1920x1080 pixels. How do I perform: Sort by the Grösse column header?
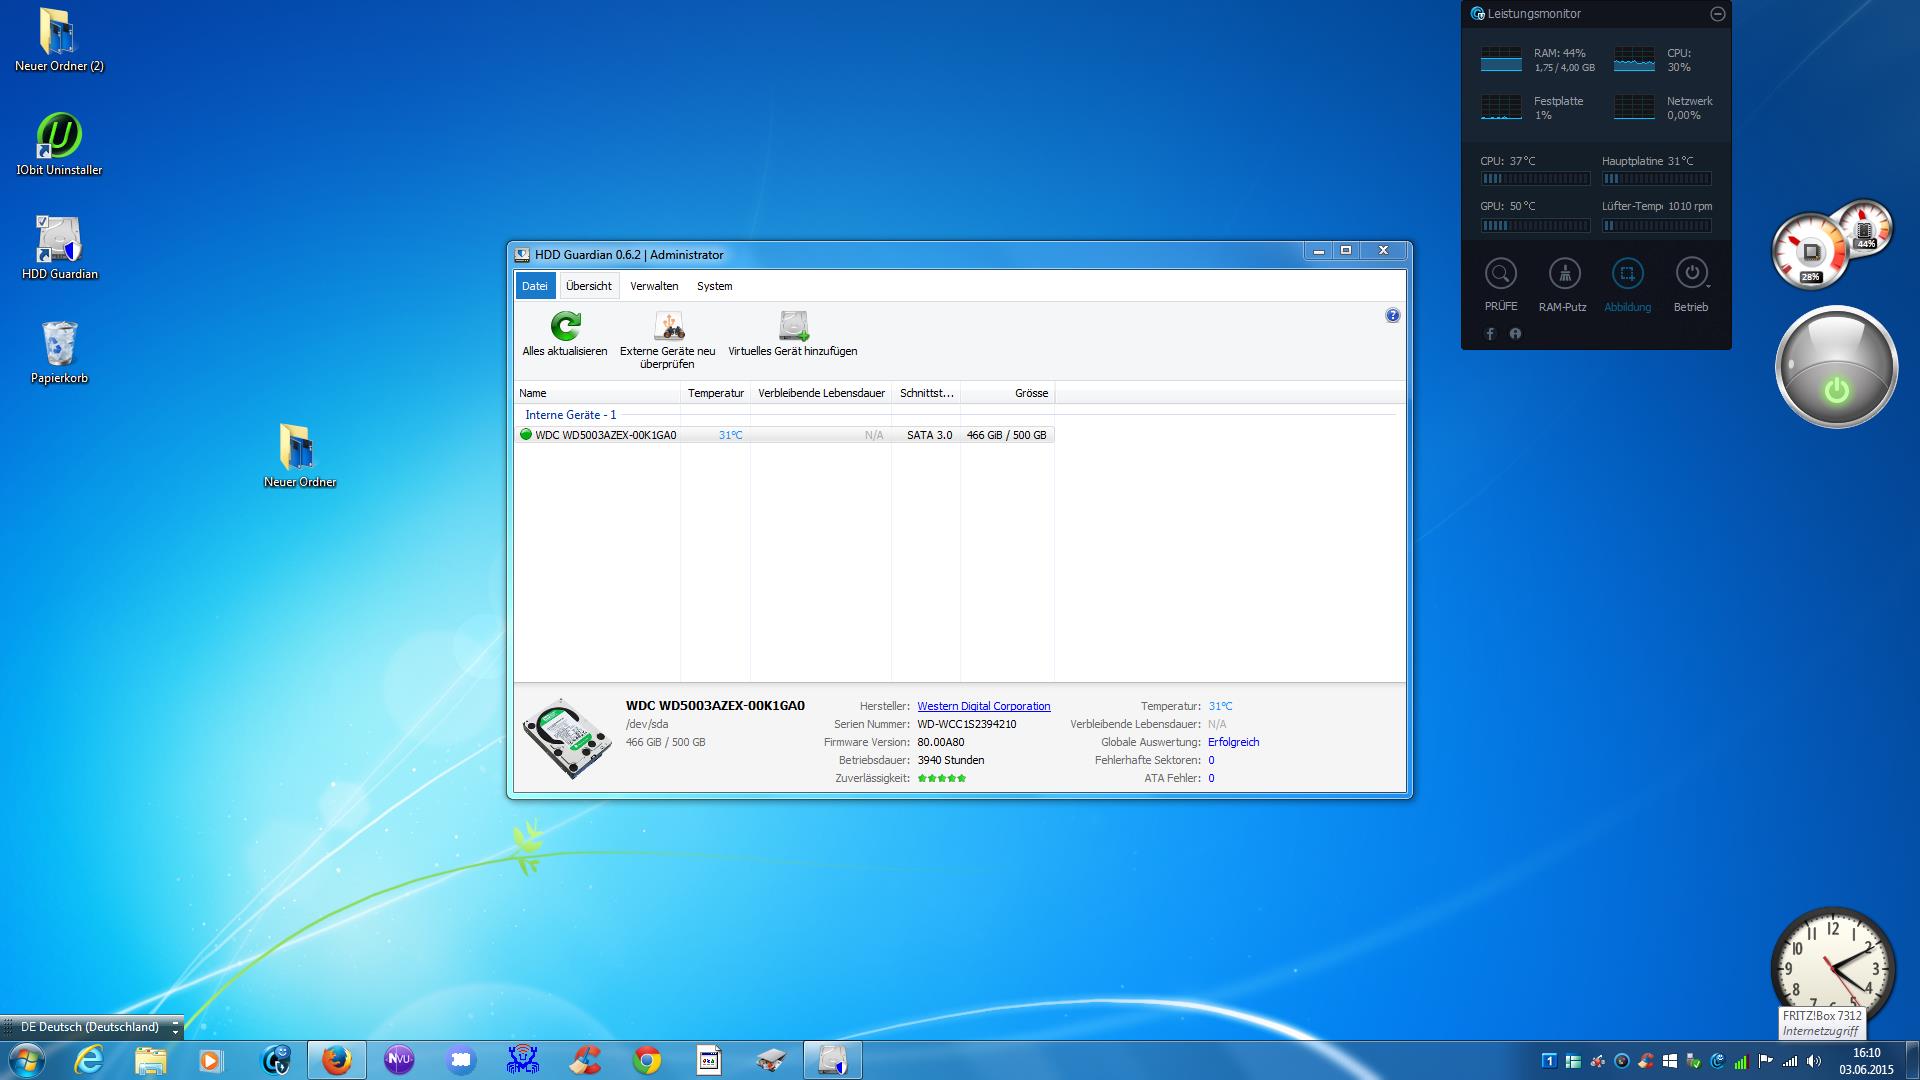point(1008,393)
